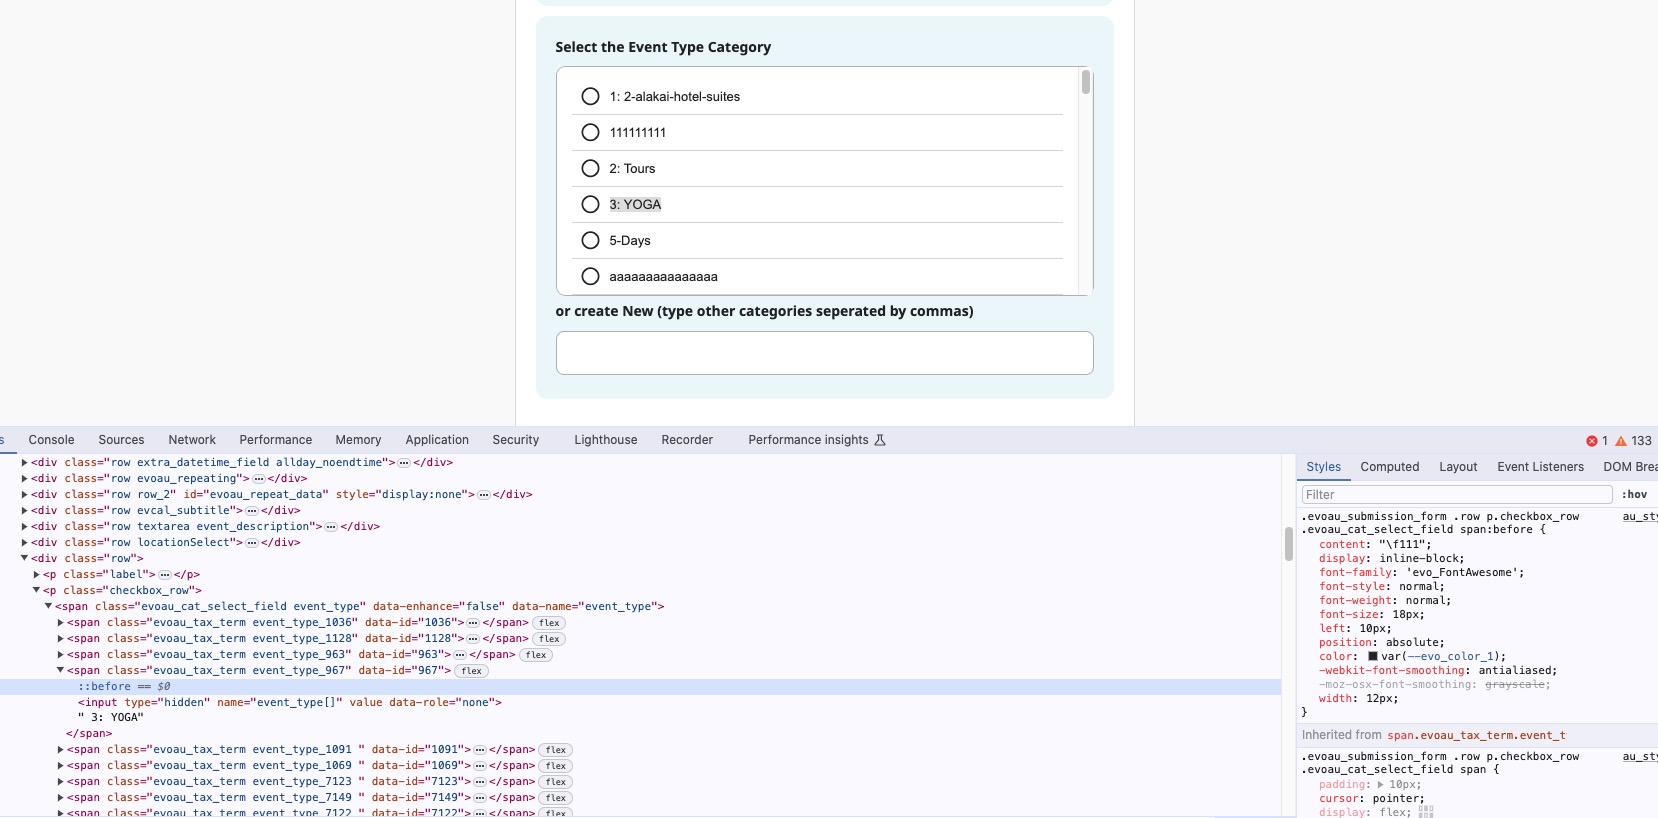Open the Security tab
The height and width of the screenshot is (818, 1658).
(515, 440)
